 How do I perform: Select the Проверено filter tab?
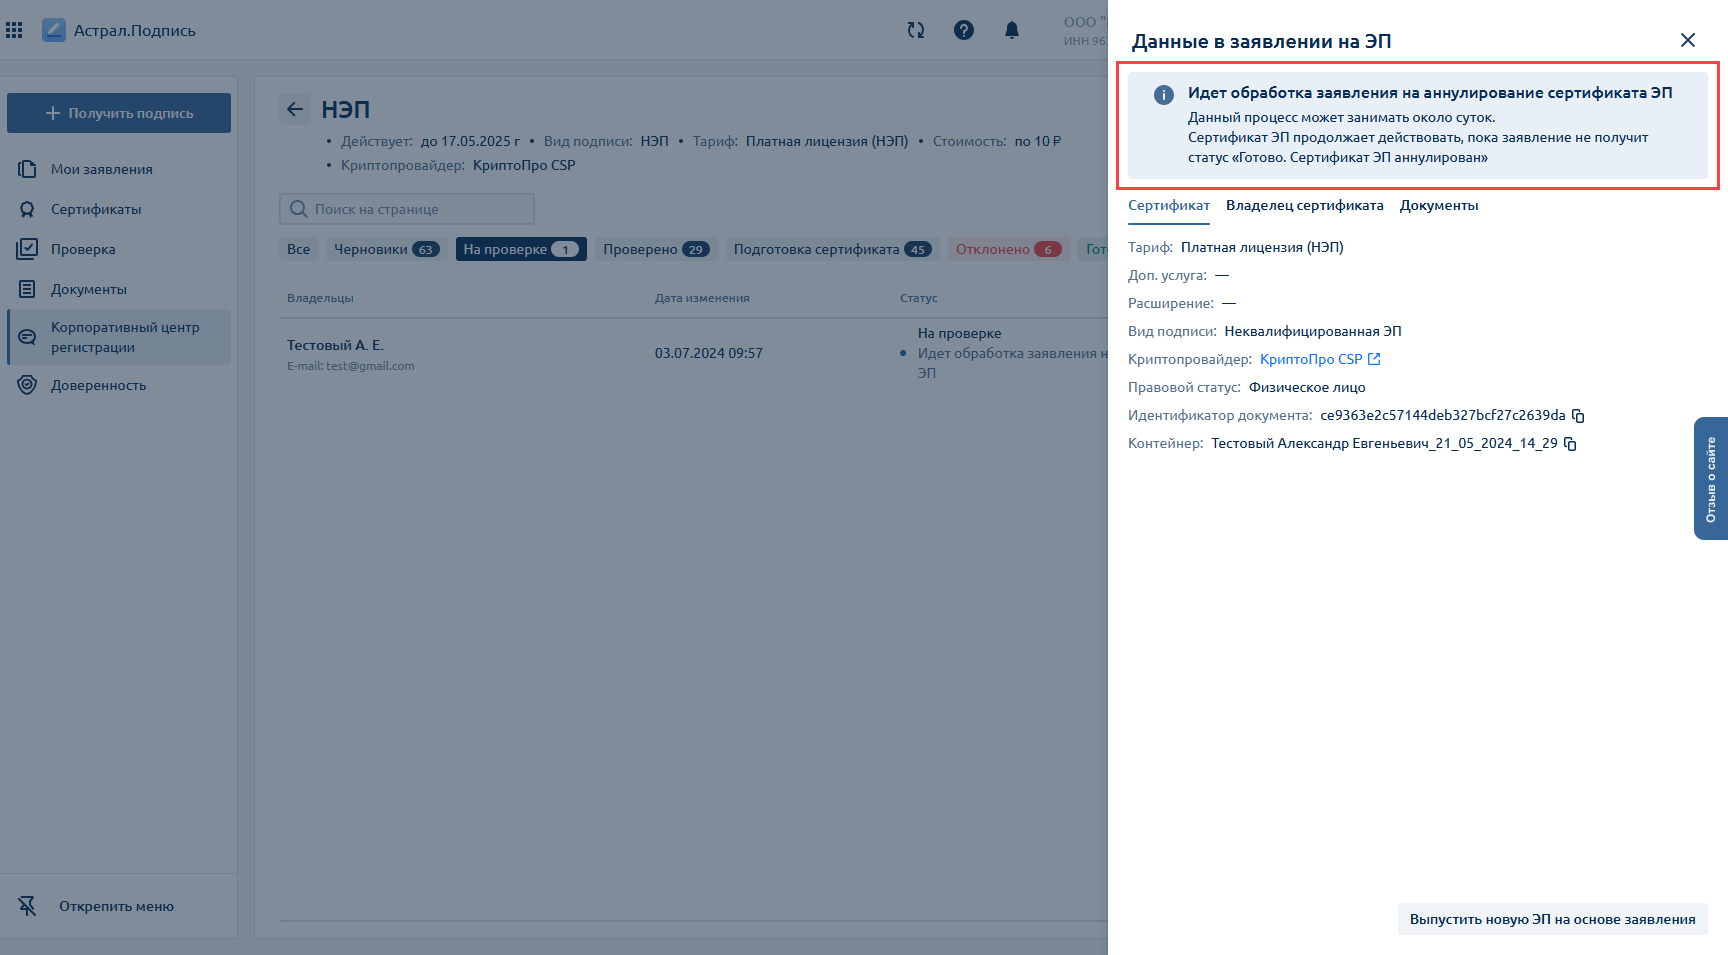656,249
